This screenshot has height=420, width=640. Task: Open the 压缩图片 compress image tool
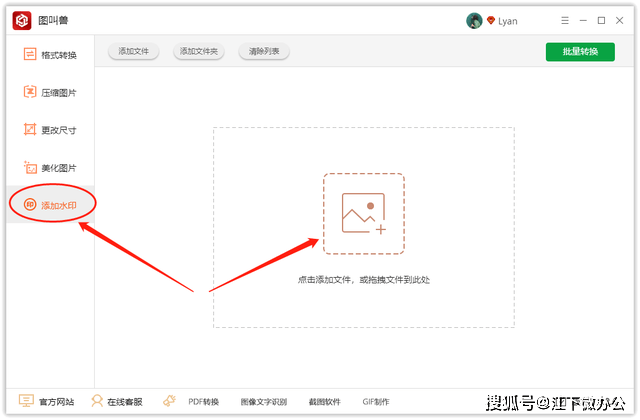[50, 93]
